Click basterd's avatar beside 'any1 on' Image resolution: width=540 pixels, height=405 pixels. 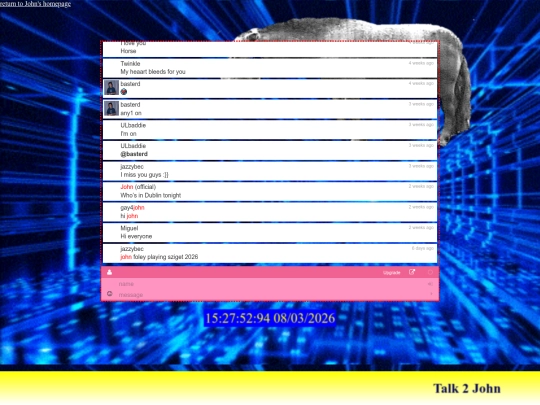(x=111, y=108)
